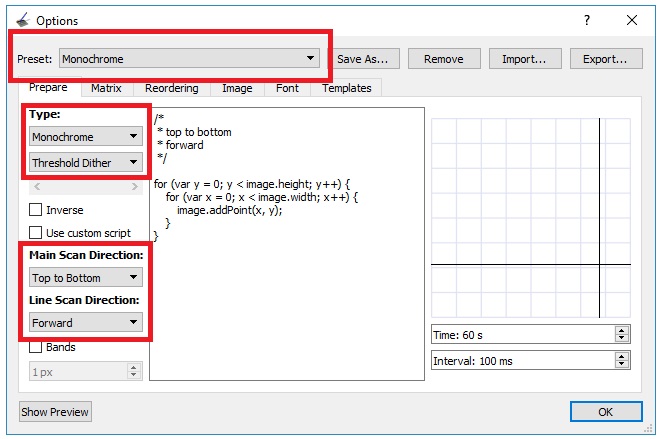Screen dimensions: 662x439
Task: Toggle the Inverse checkbox
Action: click(36, 210)
